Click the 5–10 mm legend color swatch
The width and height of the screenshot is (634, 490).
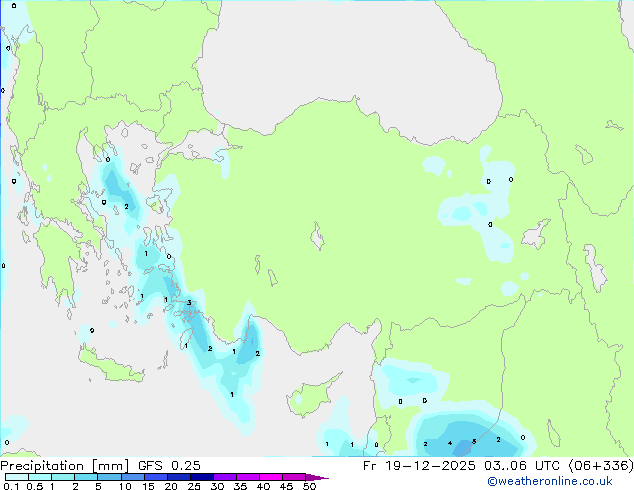point(109,477)
